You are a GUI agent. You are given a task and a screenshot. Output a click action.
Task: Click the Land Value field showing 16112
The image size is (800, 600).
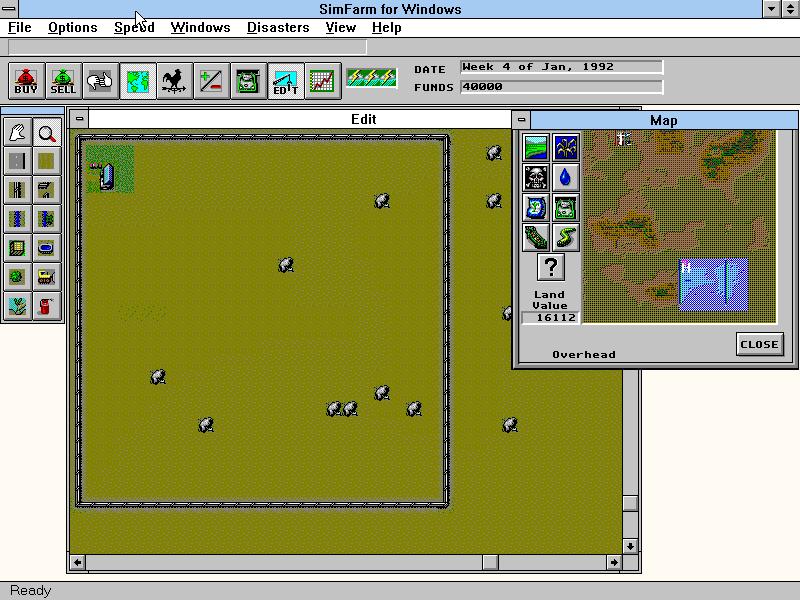coord(551,318)
